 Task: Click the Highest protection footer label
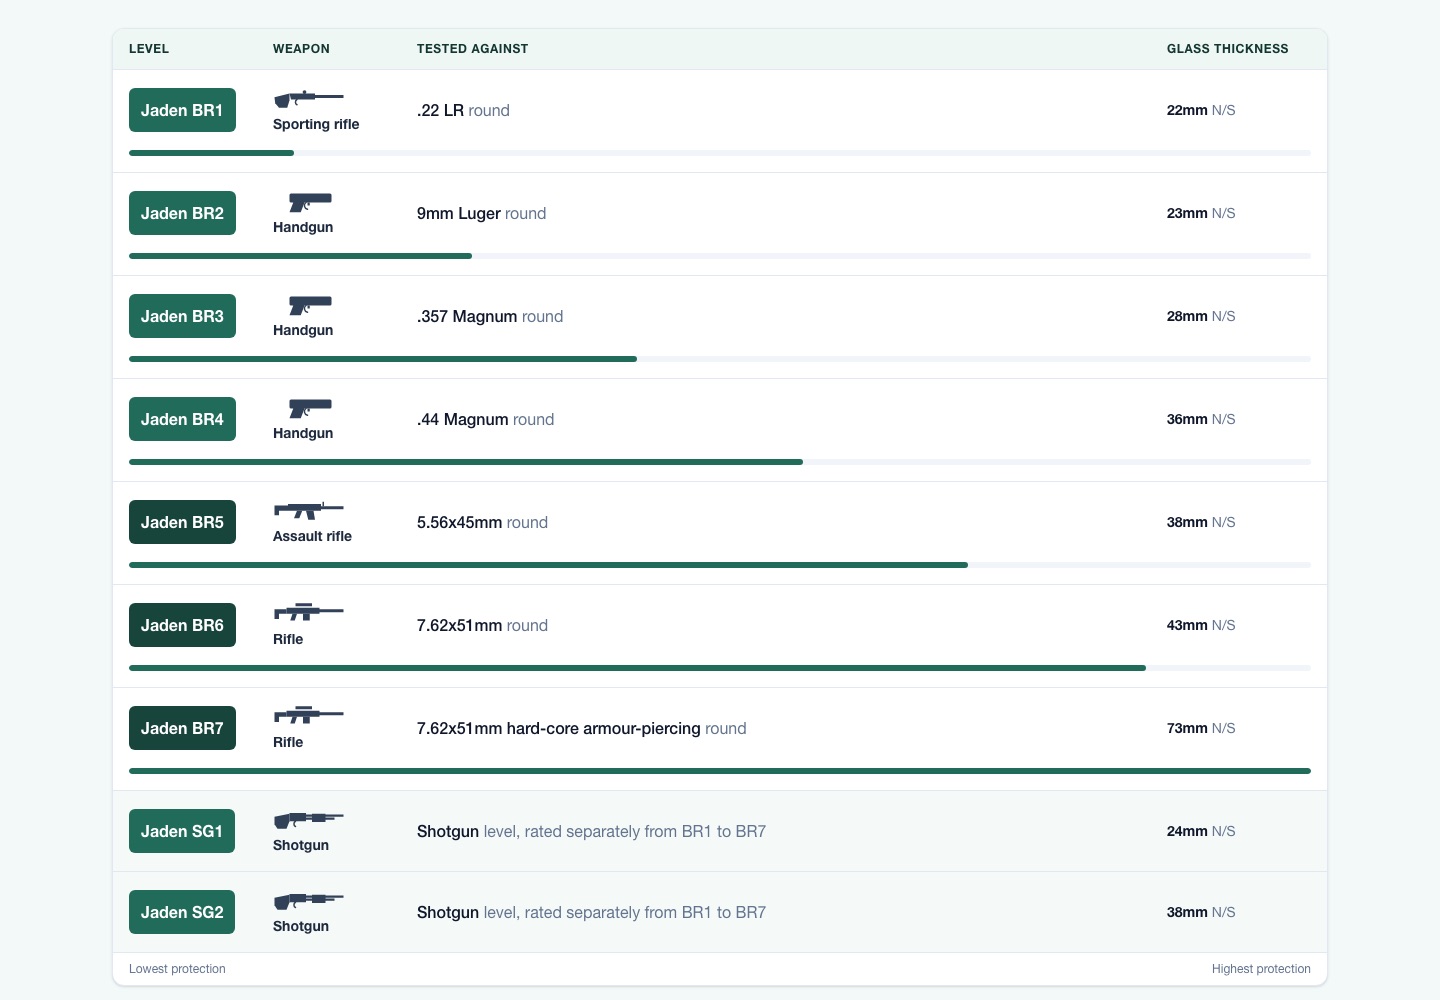pyautogui.click(x=1261, y=969)
